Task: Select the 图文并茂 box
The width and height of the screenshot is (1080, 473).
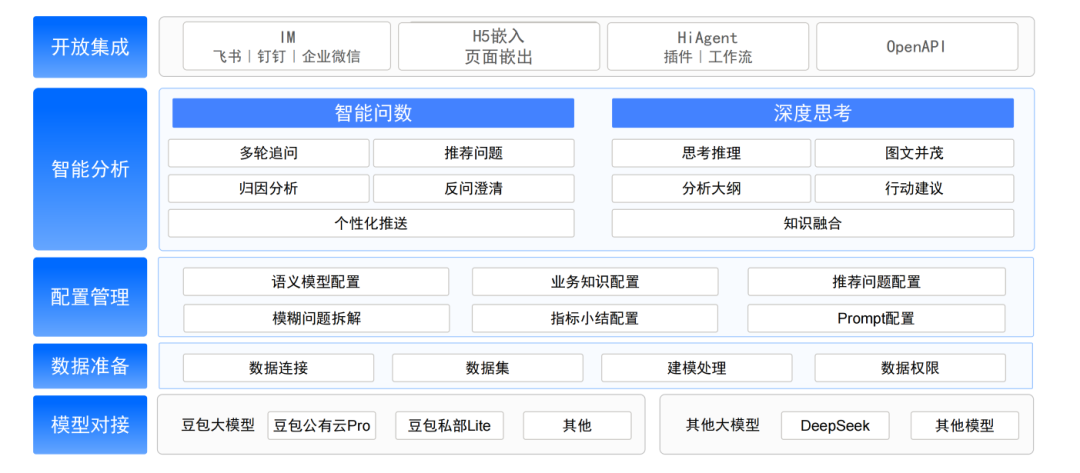Action: [914, 153]
